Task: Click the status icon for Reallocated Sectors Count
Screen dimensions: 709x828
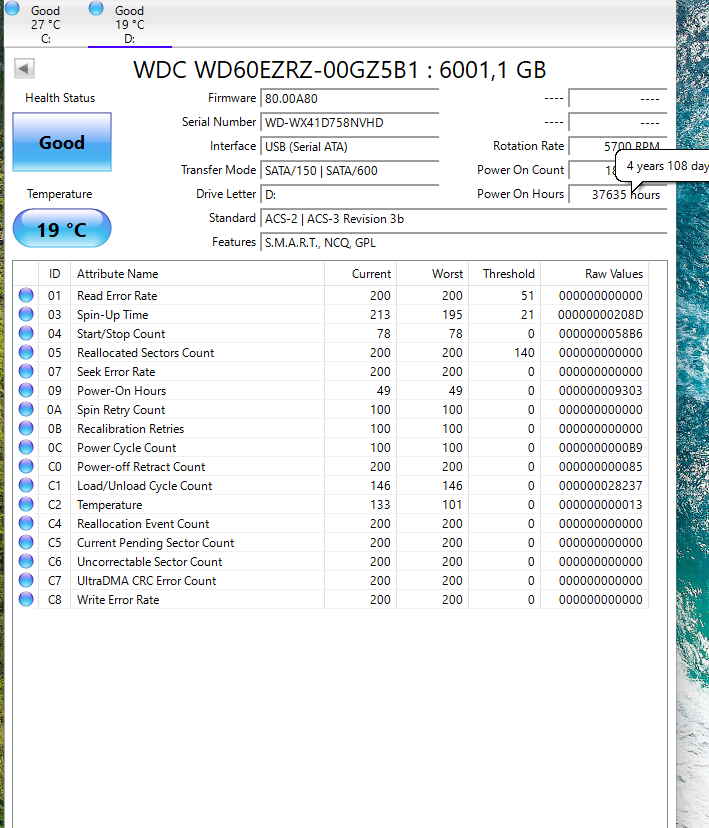Action: coord(26,352)
